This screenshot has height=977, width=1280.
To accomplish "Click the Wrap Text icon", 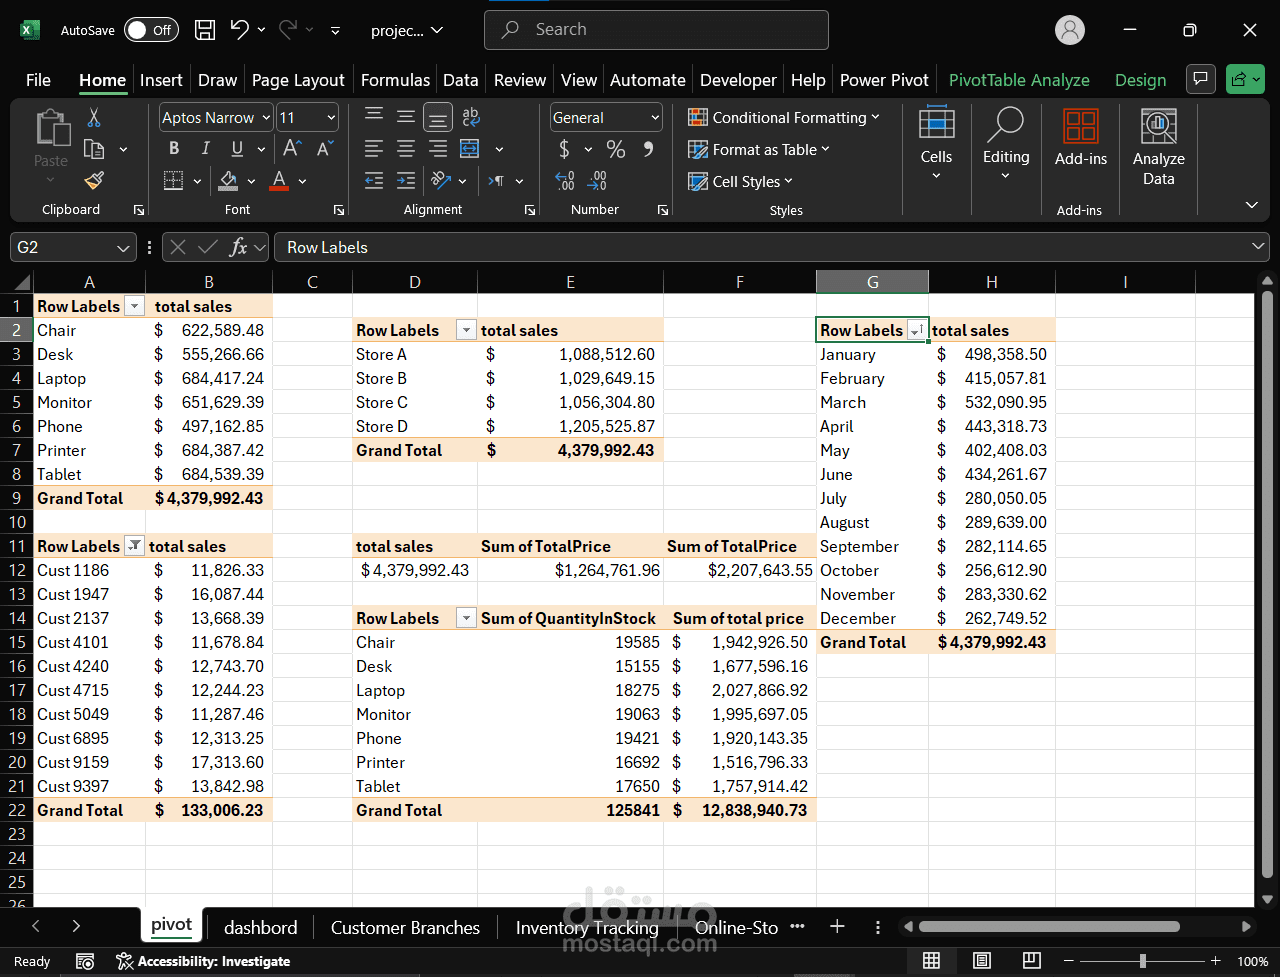I will click(470, 118).
